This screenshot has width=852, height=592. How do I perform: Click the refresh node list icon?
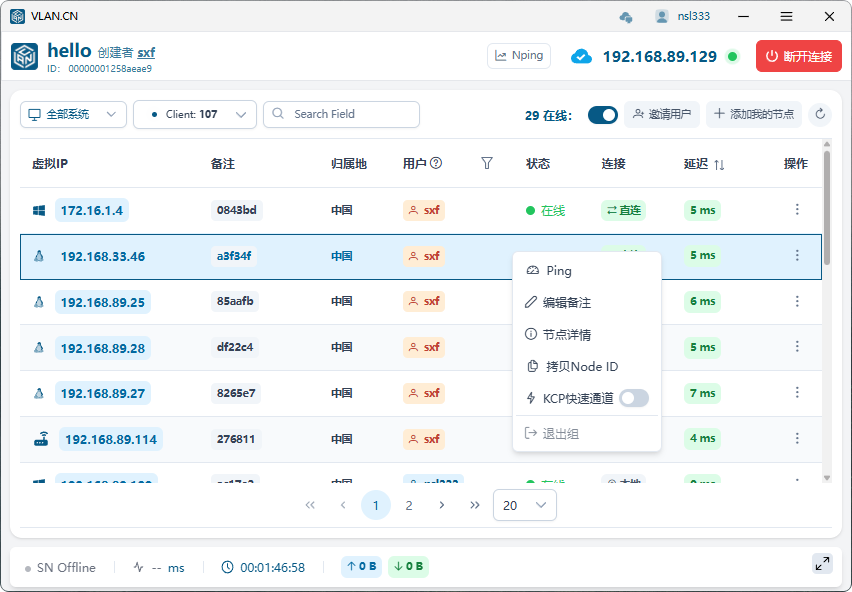(820, 114)
